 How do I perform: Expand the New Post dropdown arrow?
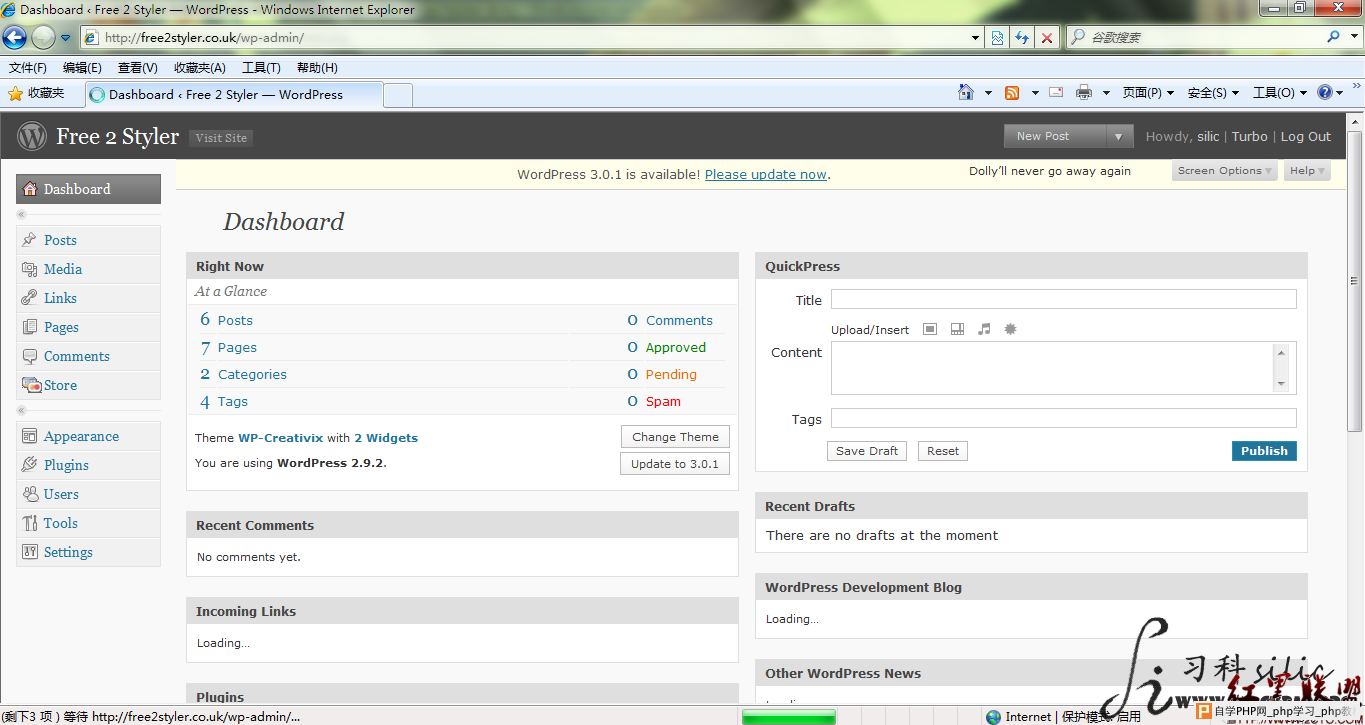[x=1120, y=136]
